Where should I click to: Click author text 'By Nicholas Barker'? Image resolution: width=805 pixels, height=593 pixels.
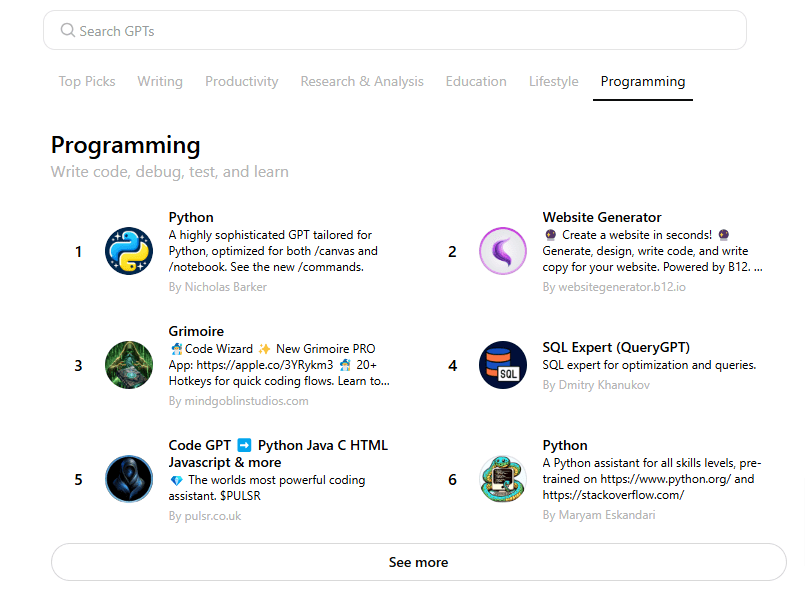(218, 287)
